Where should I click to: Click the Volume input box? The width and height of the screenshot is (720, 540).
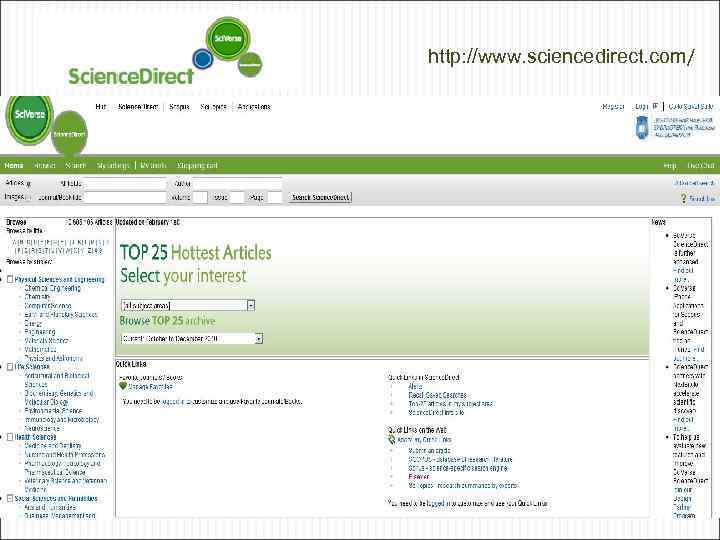point(200,197)
